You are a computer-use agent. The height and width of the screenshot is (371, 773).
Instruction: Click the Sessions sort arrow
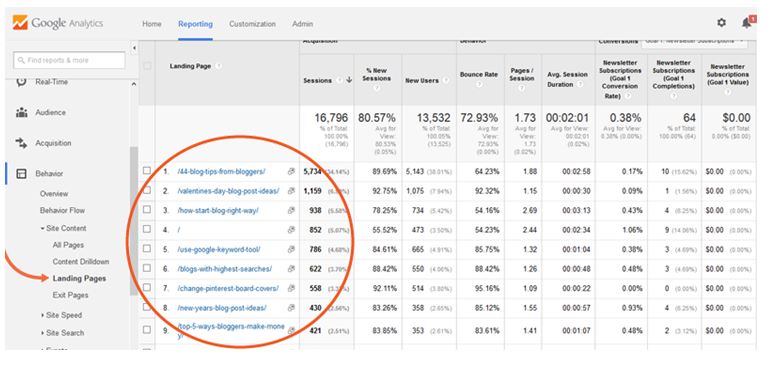pos(349,80)
